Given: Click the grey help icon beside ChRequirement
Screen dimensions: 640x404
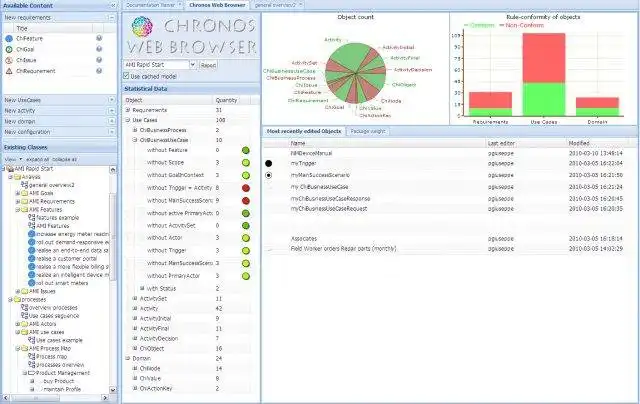Looking at the screenshot, I should [99, 71].
